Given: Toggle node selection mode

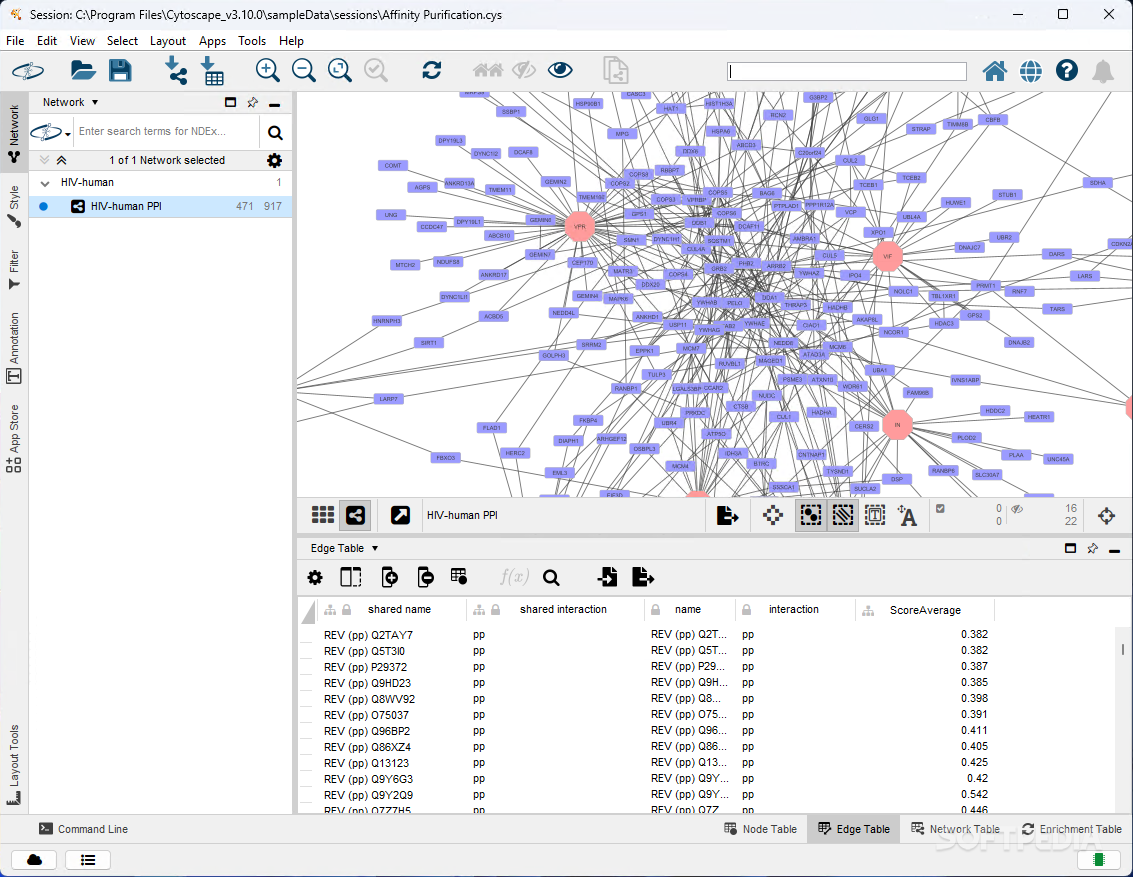Looking at the screenshot, I should [811, 516].
